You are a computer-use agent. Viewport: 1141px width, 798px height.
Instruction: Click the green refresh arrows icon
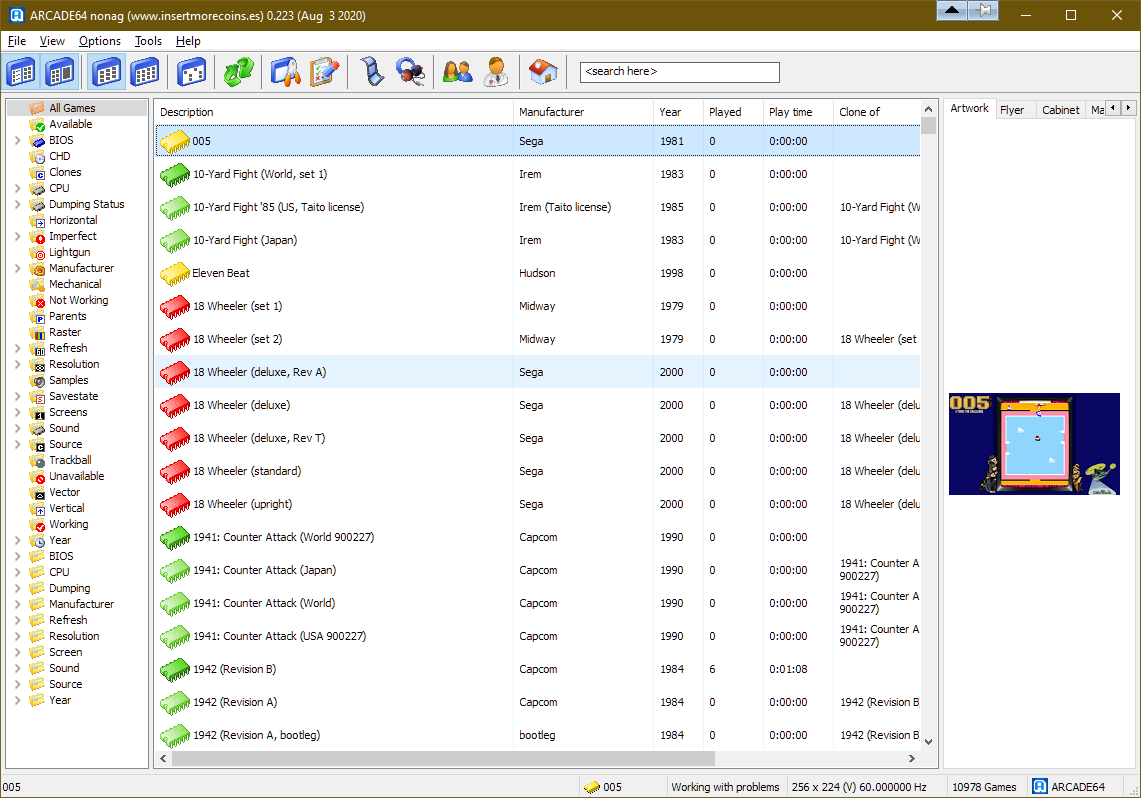[239, 72]
